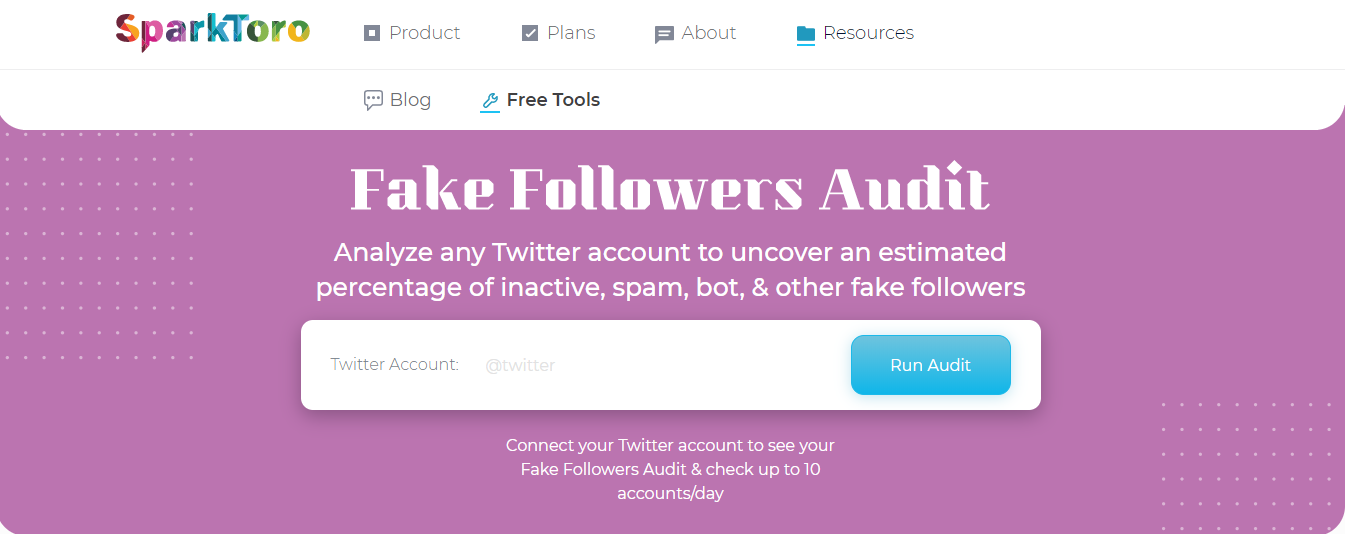Click the "Connect your Twitter account" note
This screenshot has width=1345, height=534.
click(x=670, y=469)
